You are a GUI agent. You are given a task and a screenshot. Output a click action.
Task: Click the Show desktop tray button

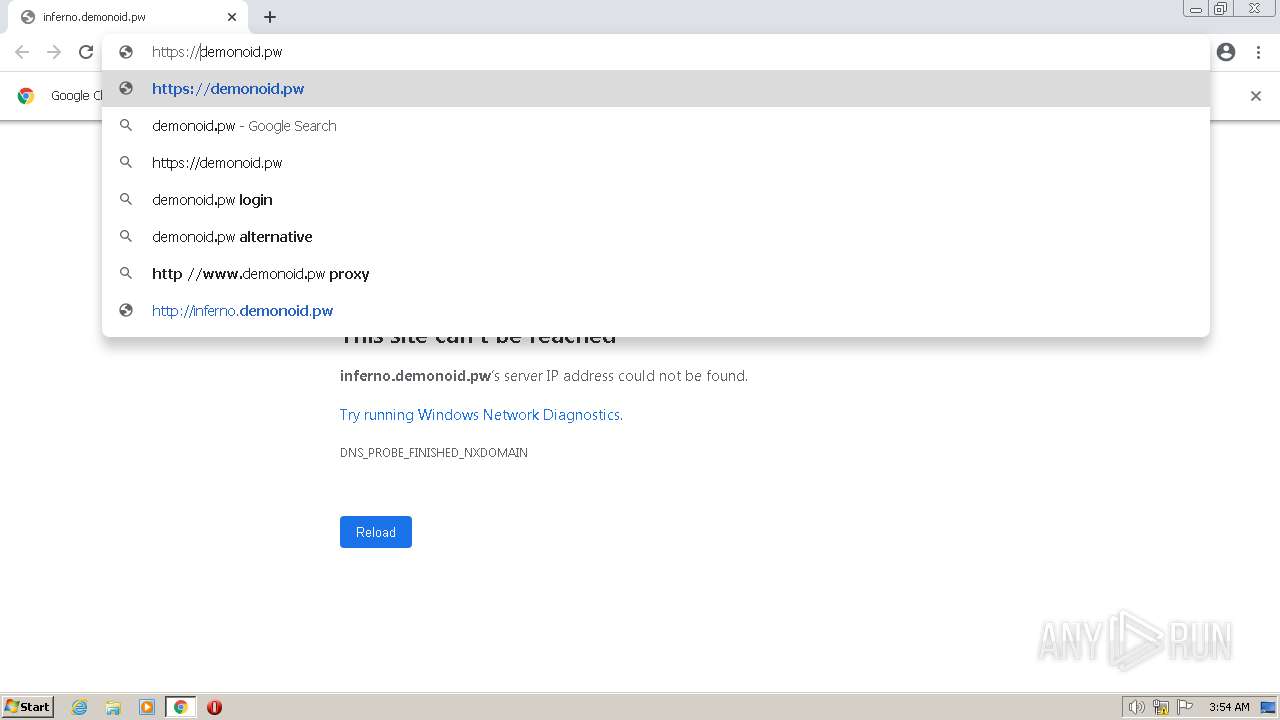pyautogui.click(x=1268, y=707)
